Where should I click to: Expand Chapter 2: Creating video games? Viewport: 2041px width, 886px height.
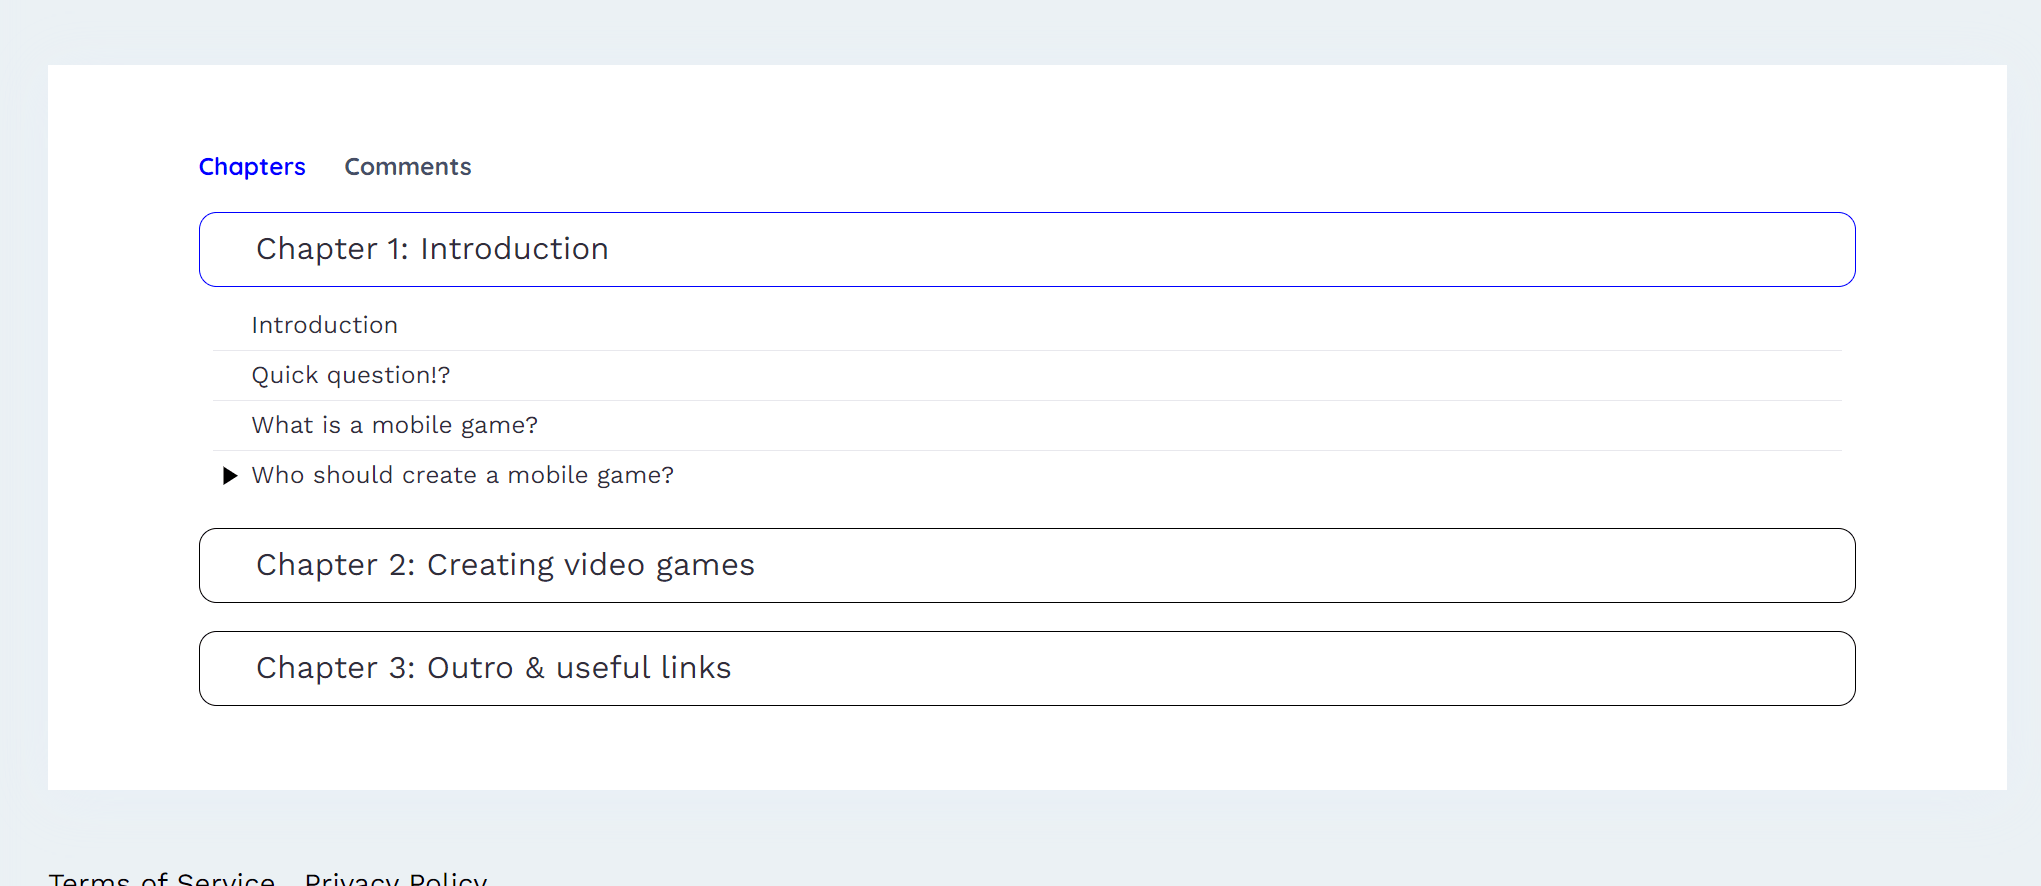pyautogui.click(x=1026, y=565)
